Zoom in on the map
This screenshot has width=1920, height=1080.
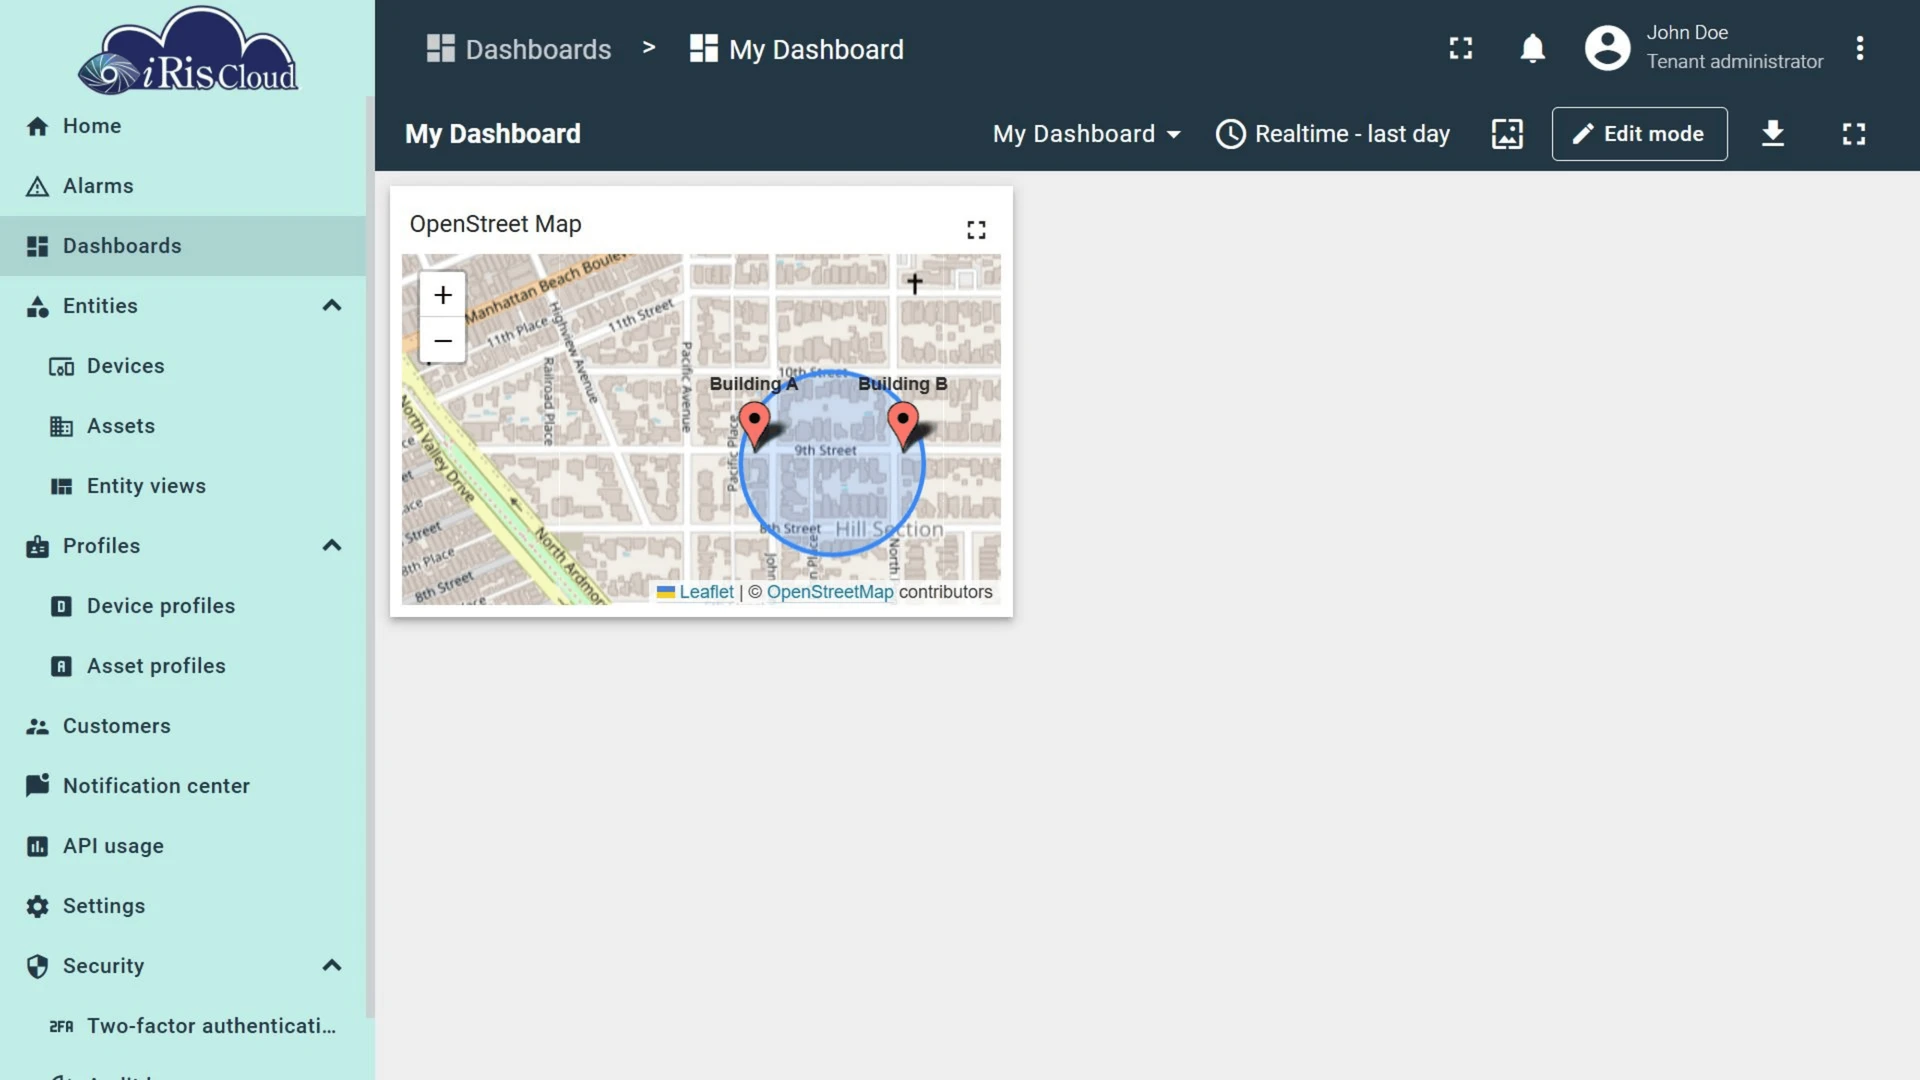(x=443, y=295)
